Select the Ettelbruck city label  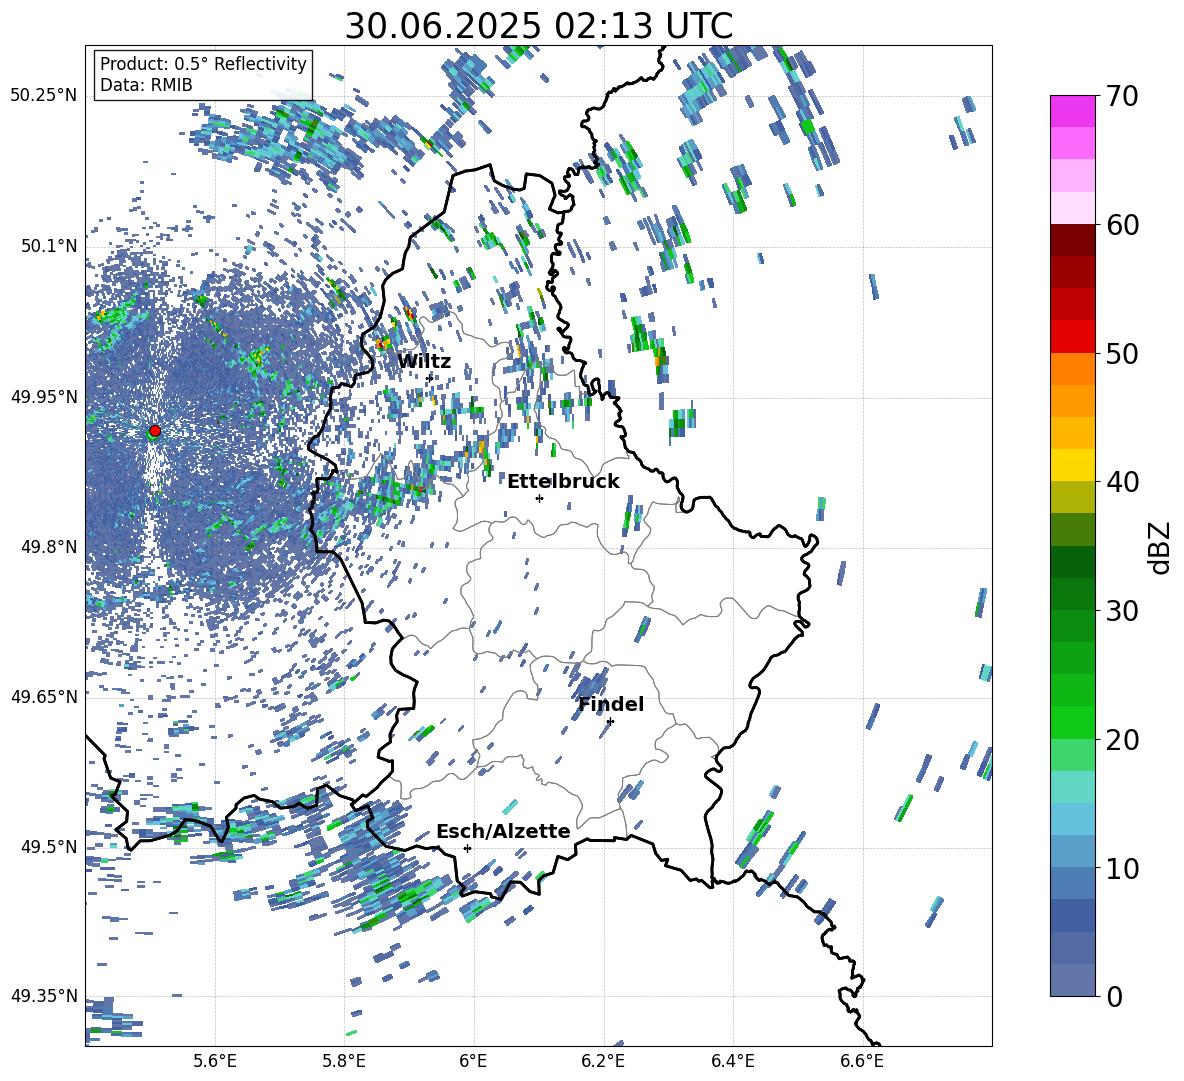563,482
